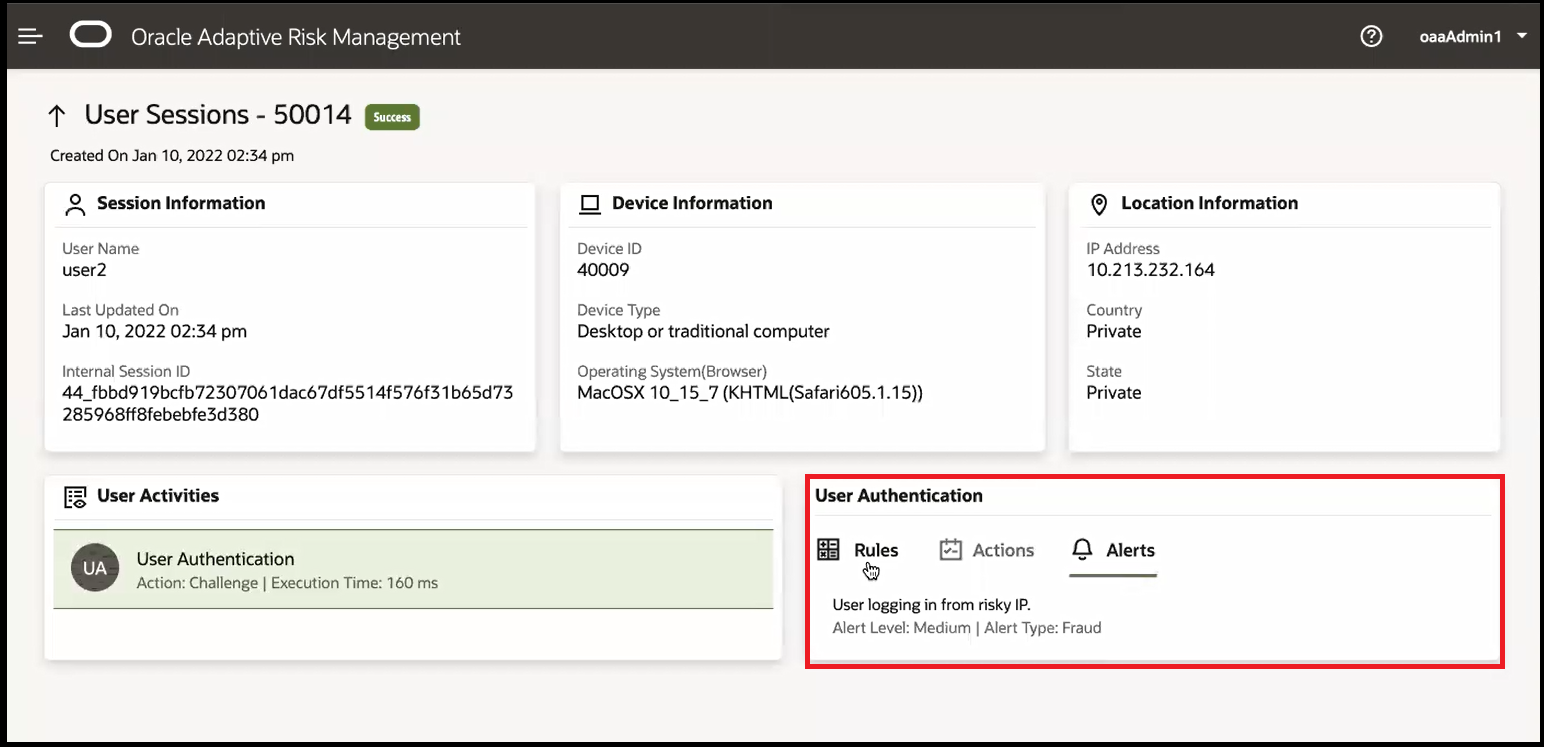Click the back arrow beside User Sessions

tap(57, 116)
